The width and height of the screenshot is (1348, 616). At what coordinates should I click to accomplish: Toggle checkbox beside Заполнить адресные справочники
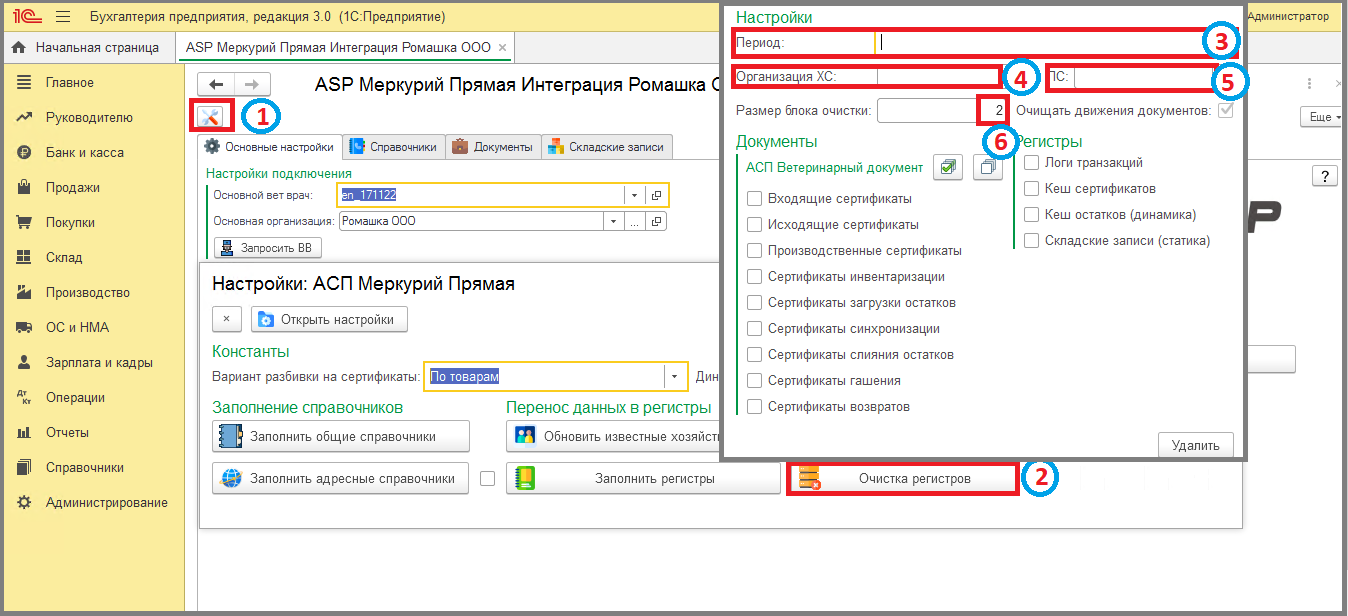point(488,478)
